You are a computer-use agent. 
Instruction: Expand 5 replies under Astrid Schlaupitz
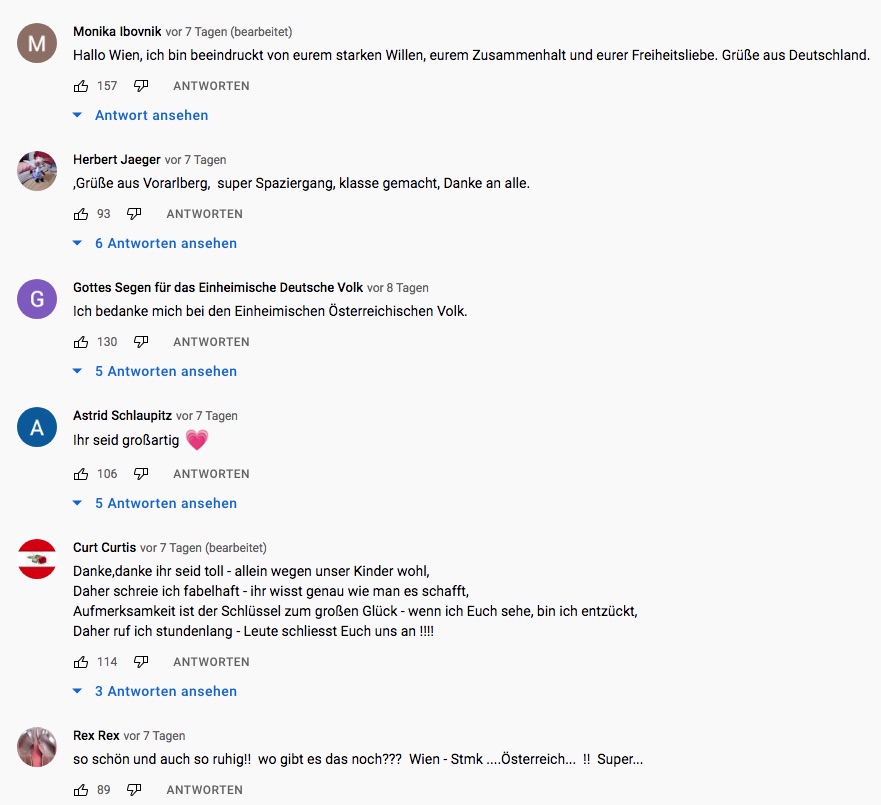(165, 504)
